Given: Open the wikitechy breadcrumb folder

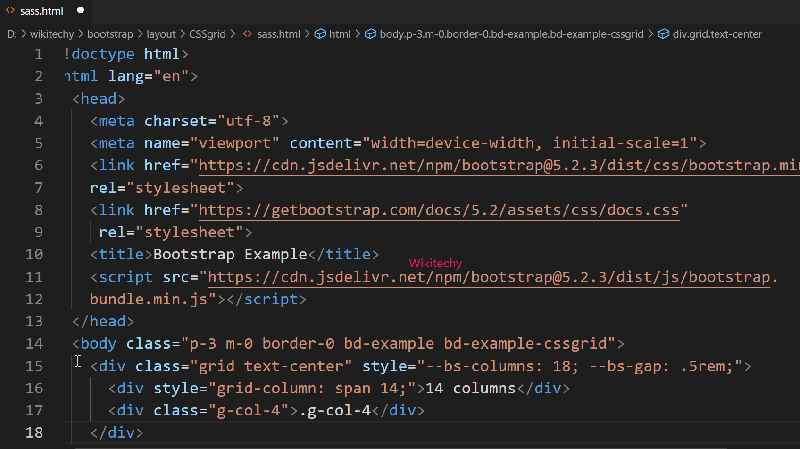Looking at the screenshot, I should [52, 34].
